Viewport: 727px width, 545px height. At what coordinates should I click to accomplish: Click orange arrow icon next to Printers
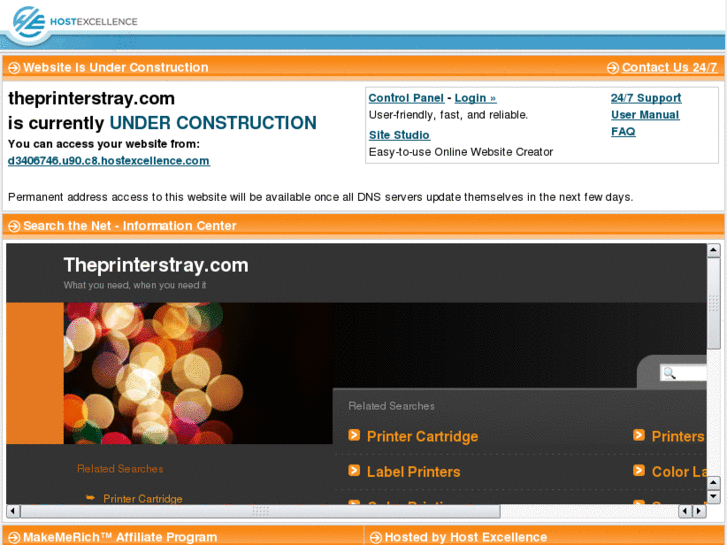pos(639,435)
